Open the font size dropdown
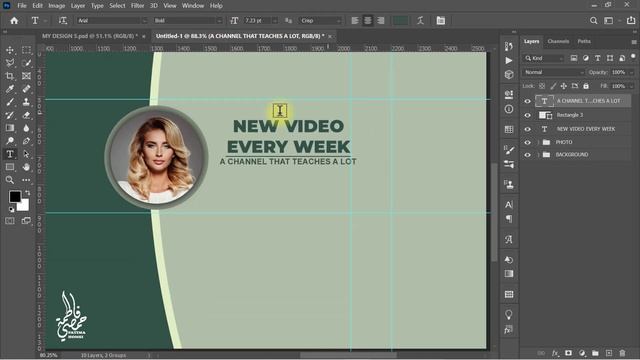 [275, 20]
